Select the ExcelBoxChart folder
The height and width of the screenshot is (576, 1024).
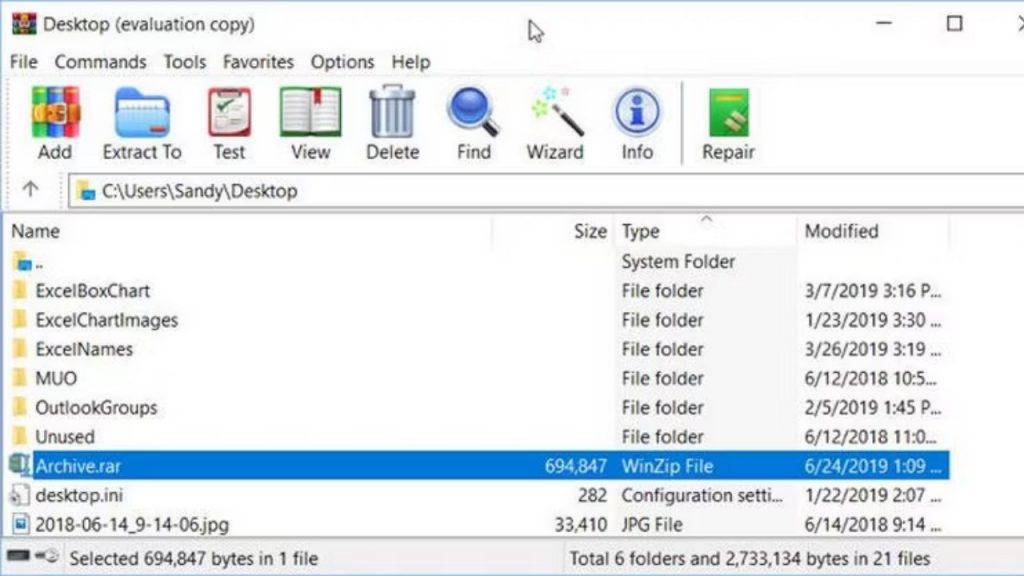tap(92, 291)
